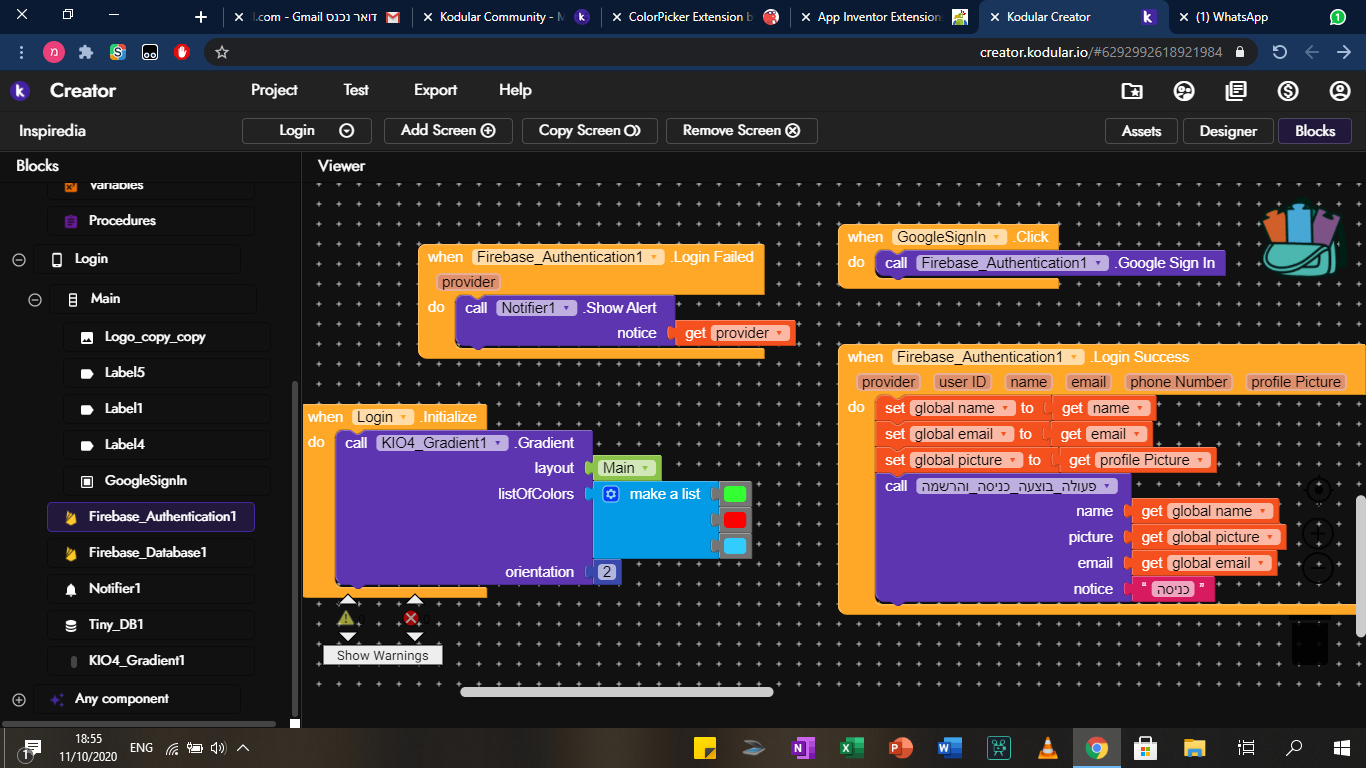Expand the Any component section
The height and width of the screenshot is (768, 1366).
point(19,699)
